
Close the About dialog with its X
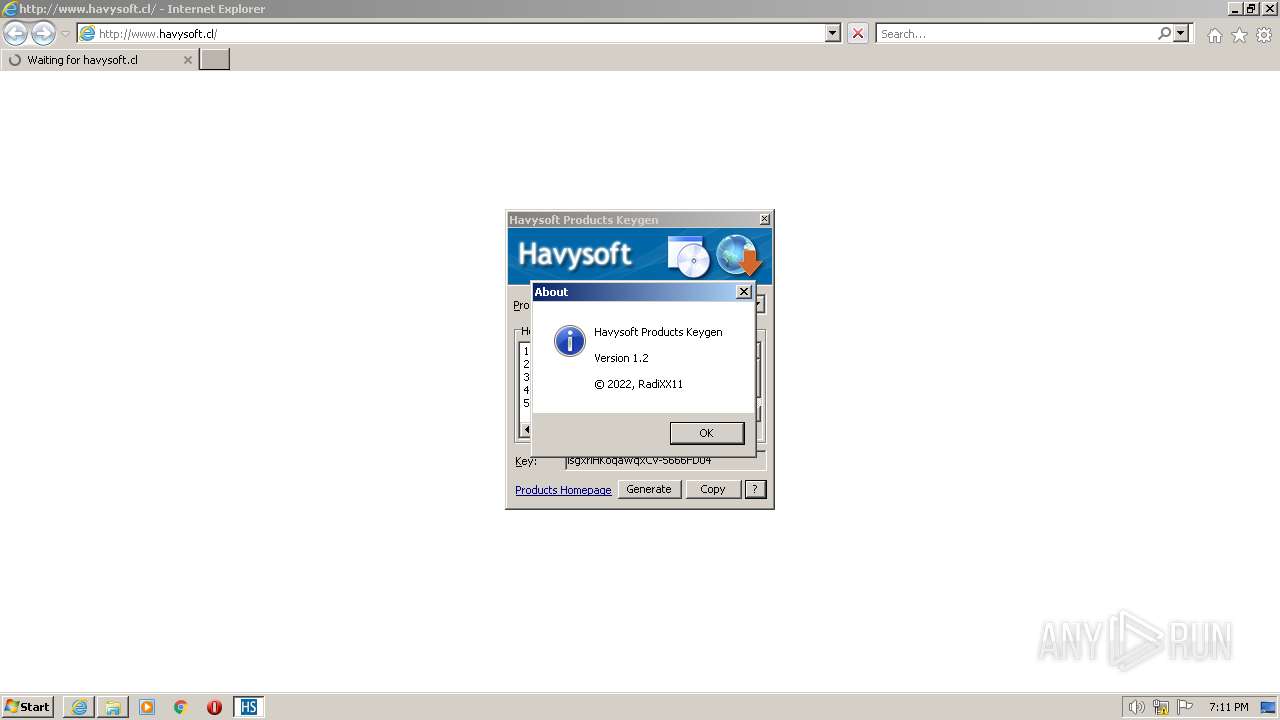coord(743,292)
